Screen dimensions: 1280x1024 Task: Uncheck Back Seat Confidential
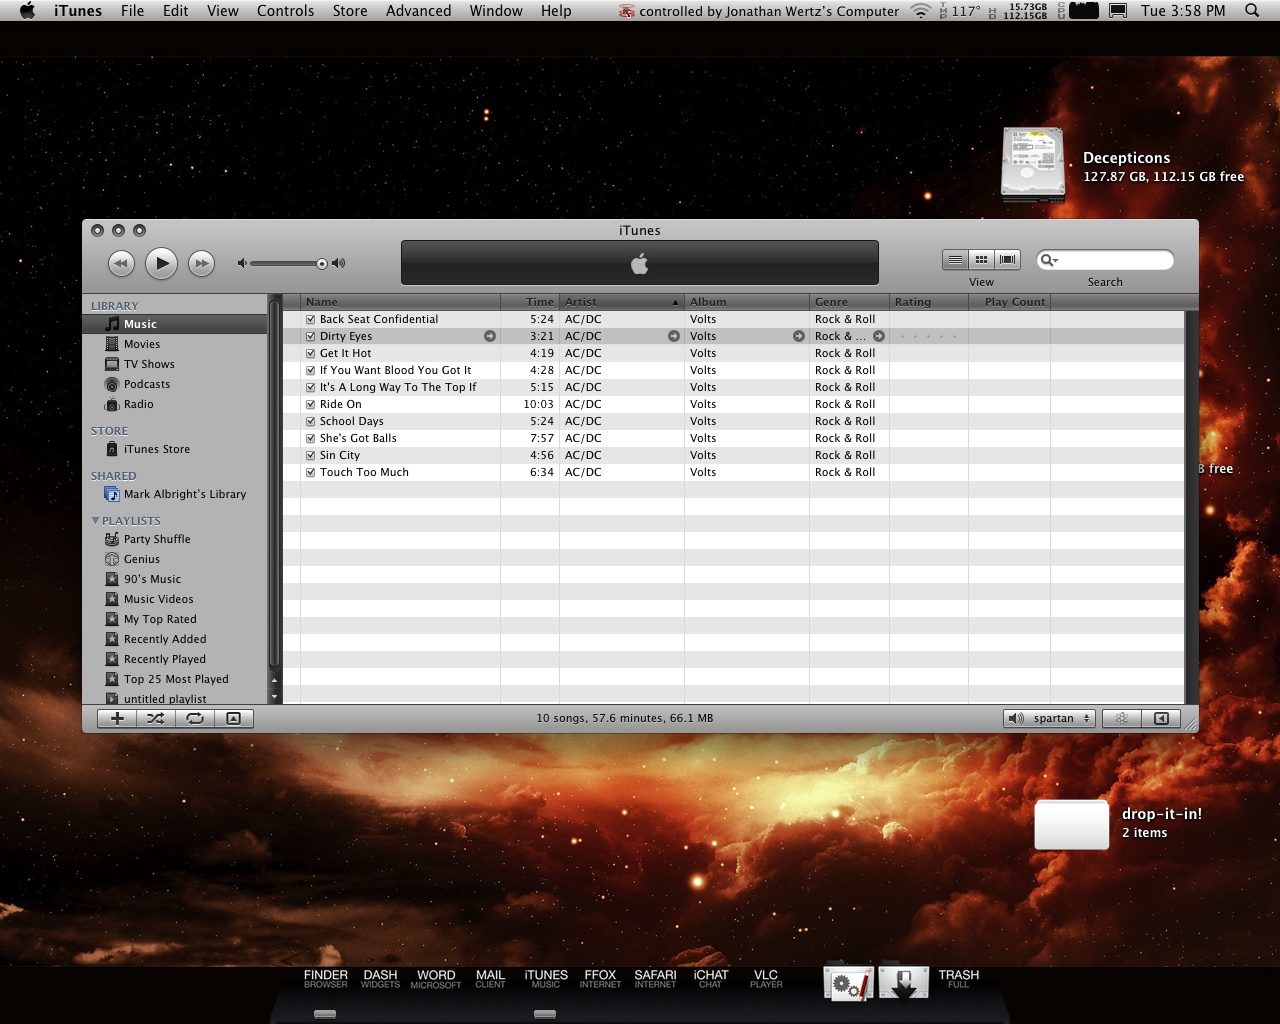pyautogui.click(x=311, y=320)
